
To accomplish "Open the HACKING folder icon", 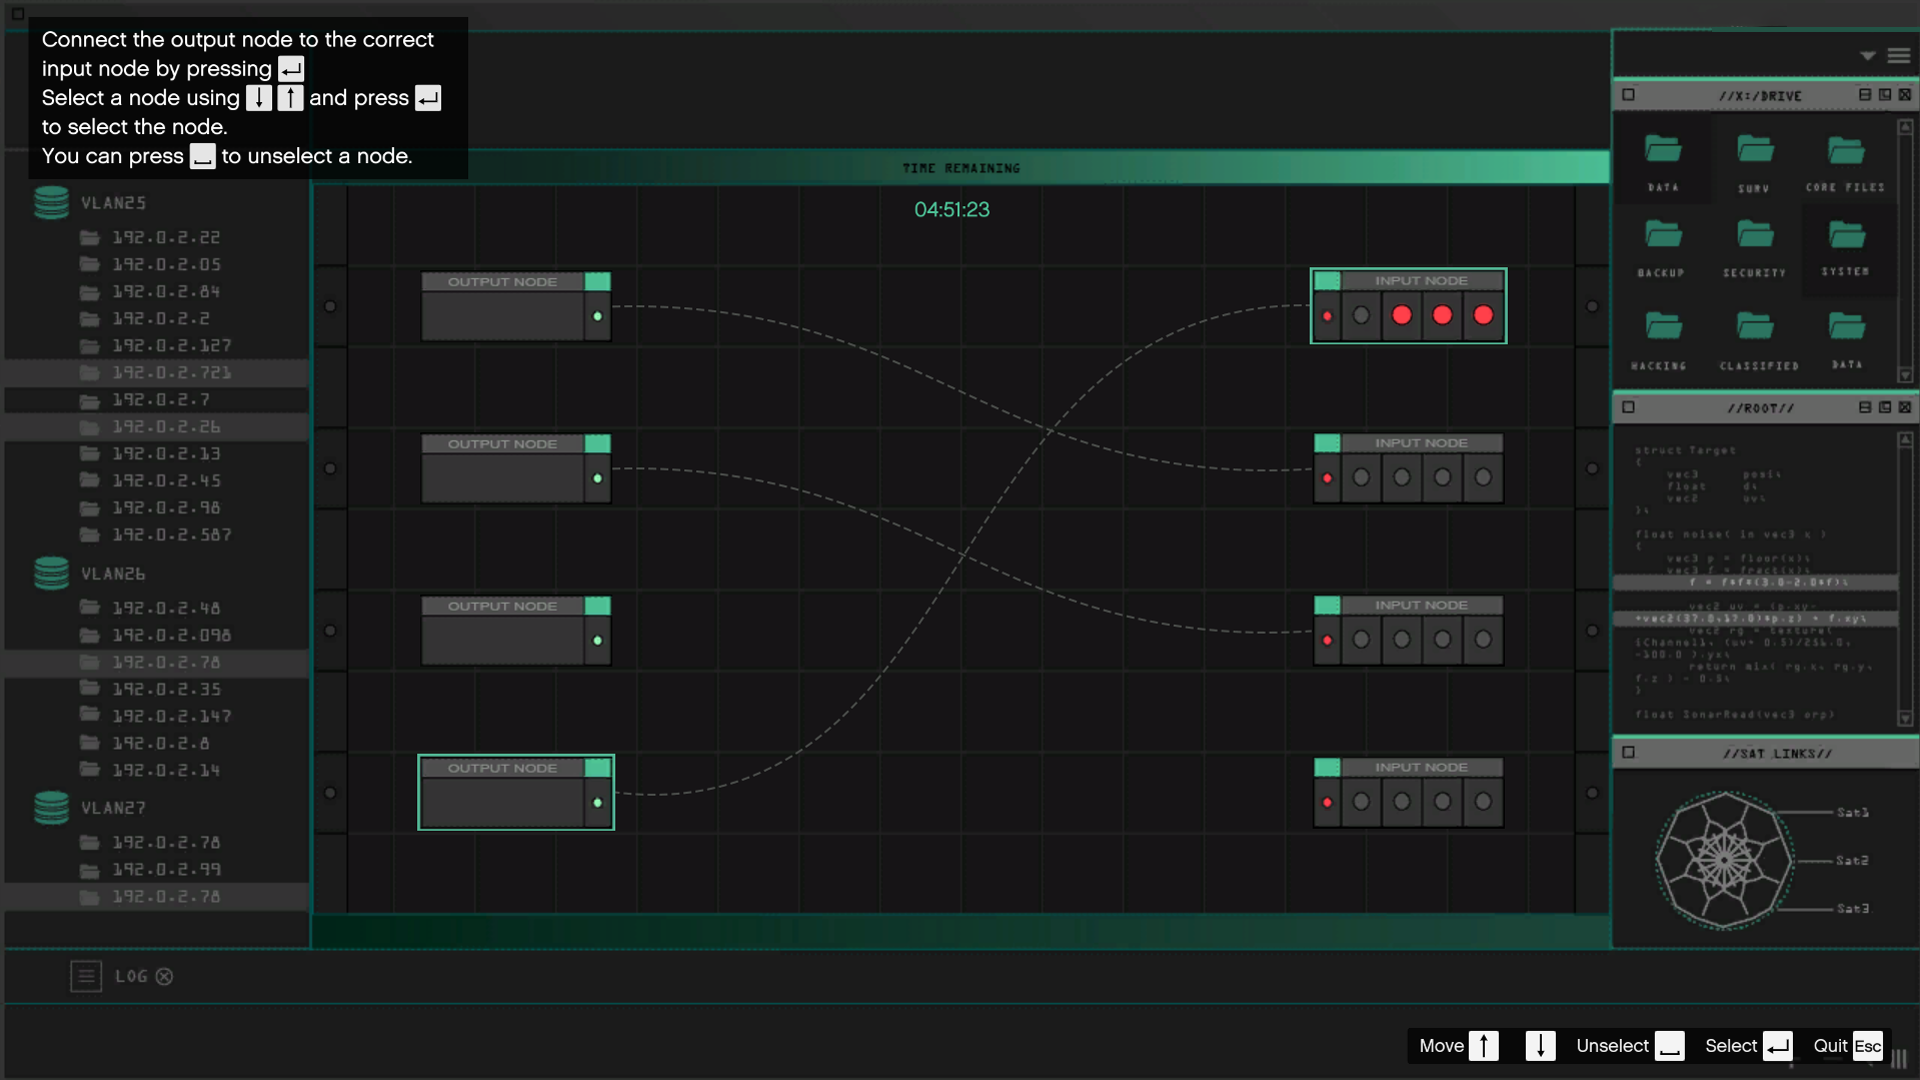I will click(1663, 326).
